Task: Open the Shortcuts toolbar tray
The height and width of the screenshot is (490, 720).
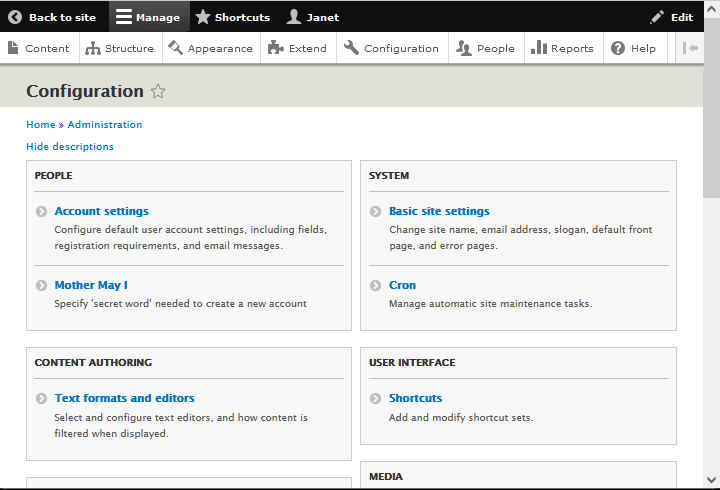Action: pos(232,17)
